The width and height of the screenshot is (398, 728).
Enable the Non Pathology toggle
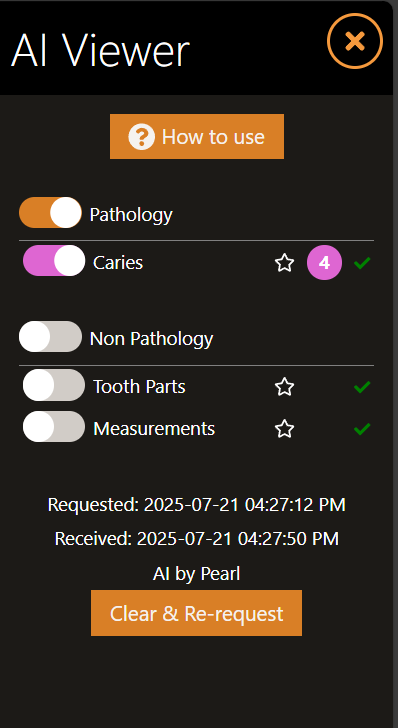pyautogui.click(x=50, y=337)
